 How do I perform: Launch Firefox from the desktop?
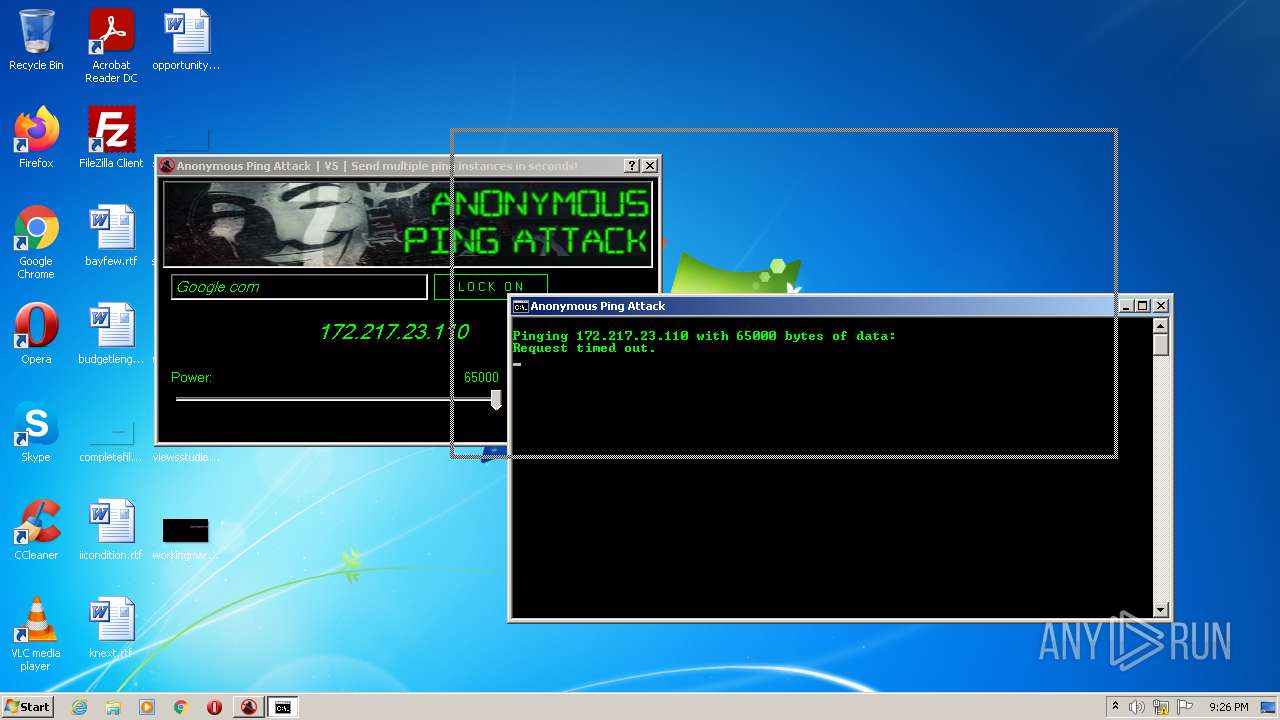tap(36, 139)
